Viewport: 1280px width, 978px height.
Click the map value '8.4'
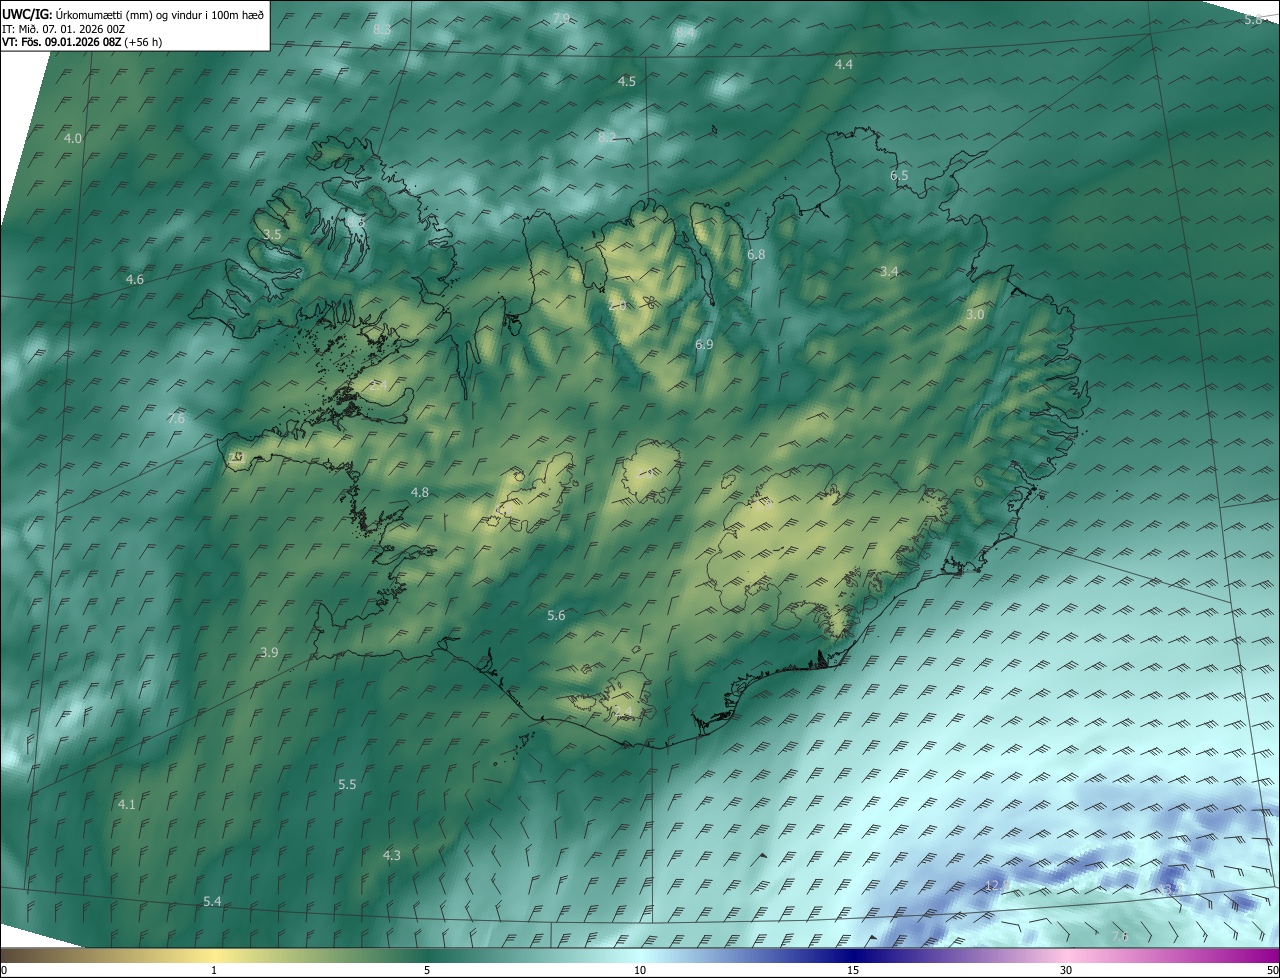point(685,32)
